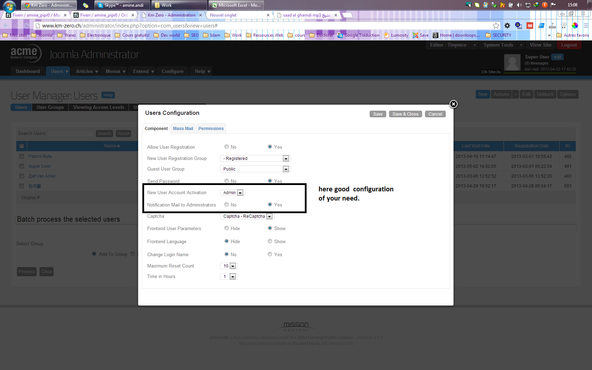This screenshot has height=370, width=592.
Task: Open the Captcha dropdown
Action: point(246,216)
